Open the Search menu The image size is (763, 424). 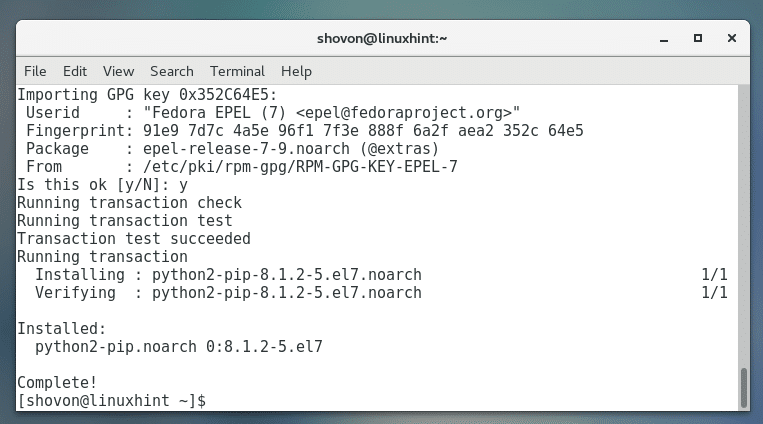(172, 71)
